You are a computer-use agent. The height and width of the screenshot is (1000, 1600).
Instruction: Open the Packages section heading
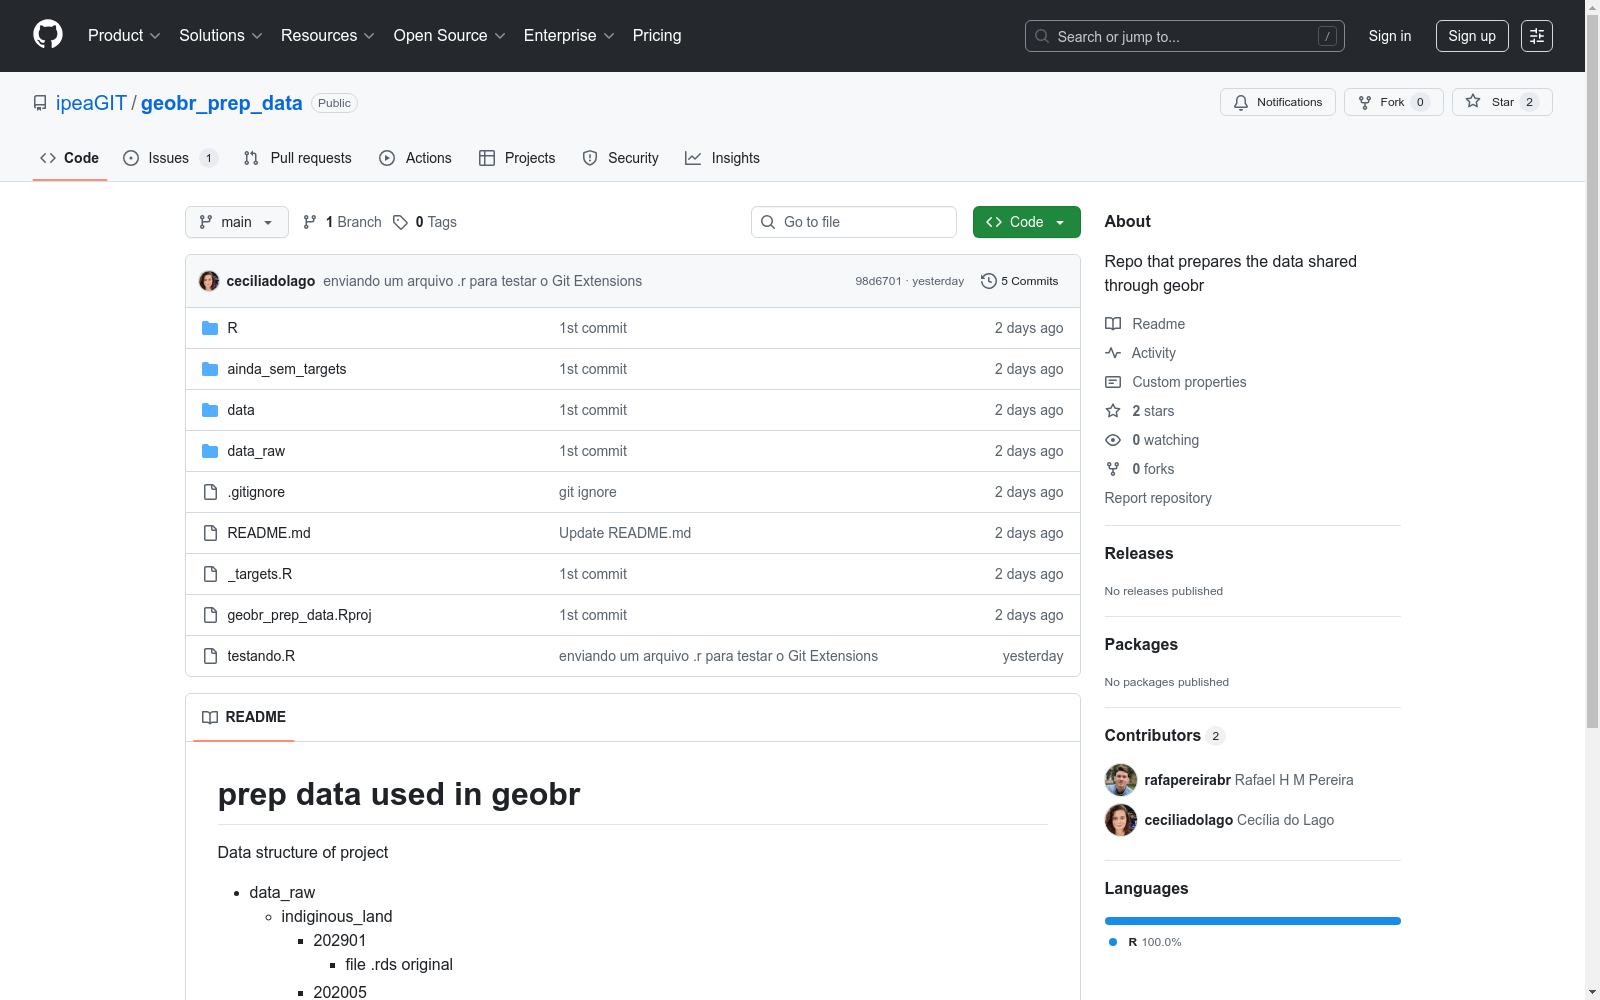pos(1141,644)
